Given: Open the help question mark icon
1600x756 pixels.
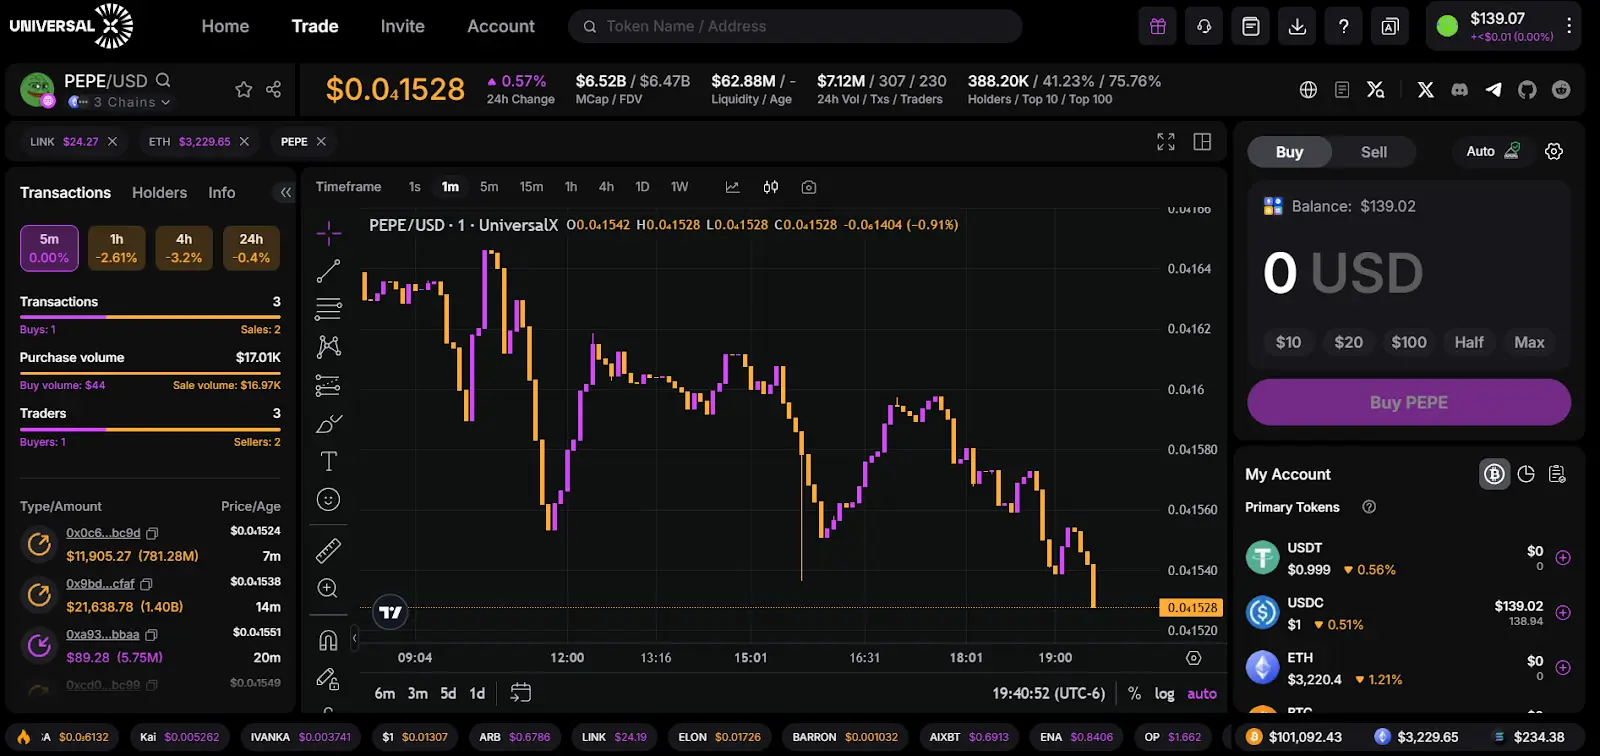Looking at the screenshot, I should click(x=1344, y=27).
